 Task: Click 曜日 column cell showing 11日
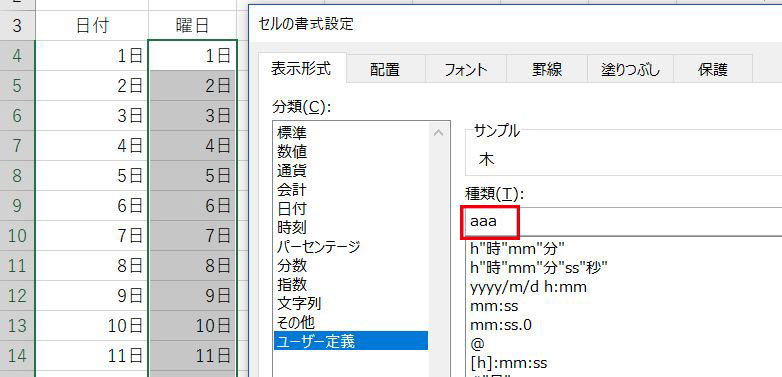(193, 355)
